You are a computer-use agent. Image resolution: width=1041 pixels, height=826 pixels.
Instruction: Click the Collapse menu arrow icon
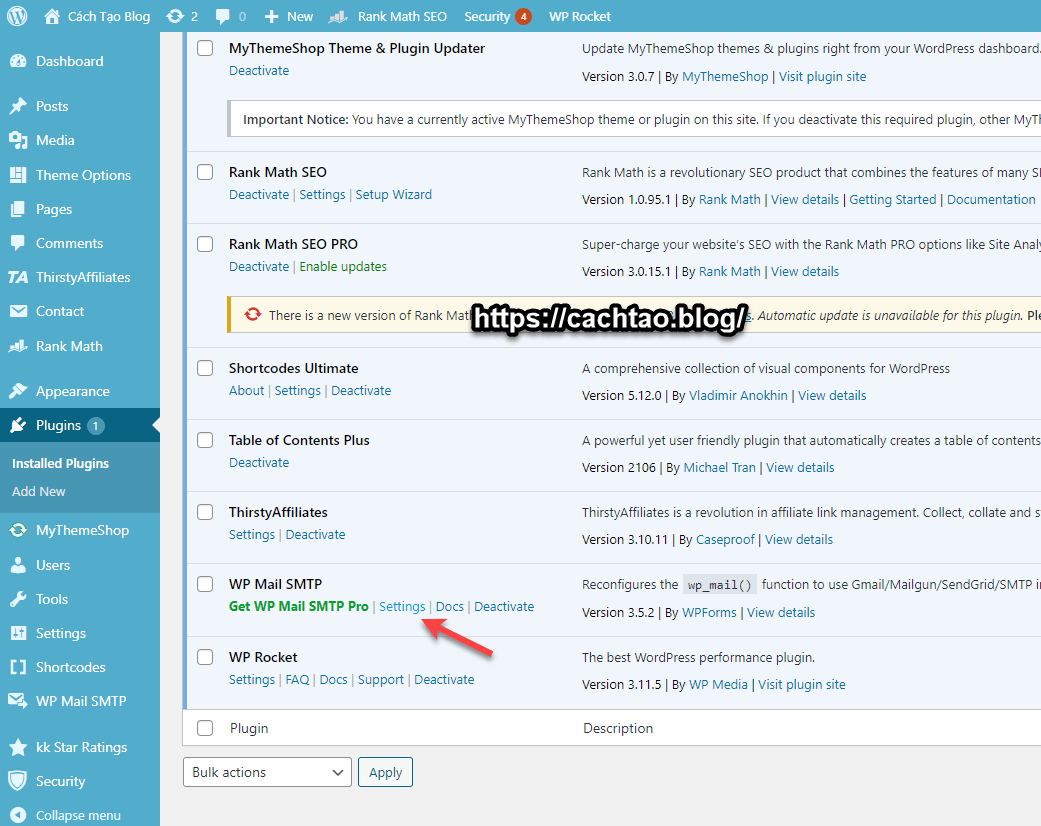click(x=19, y=815)
